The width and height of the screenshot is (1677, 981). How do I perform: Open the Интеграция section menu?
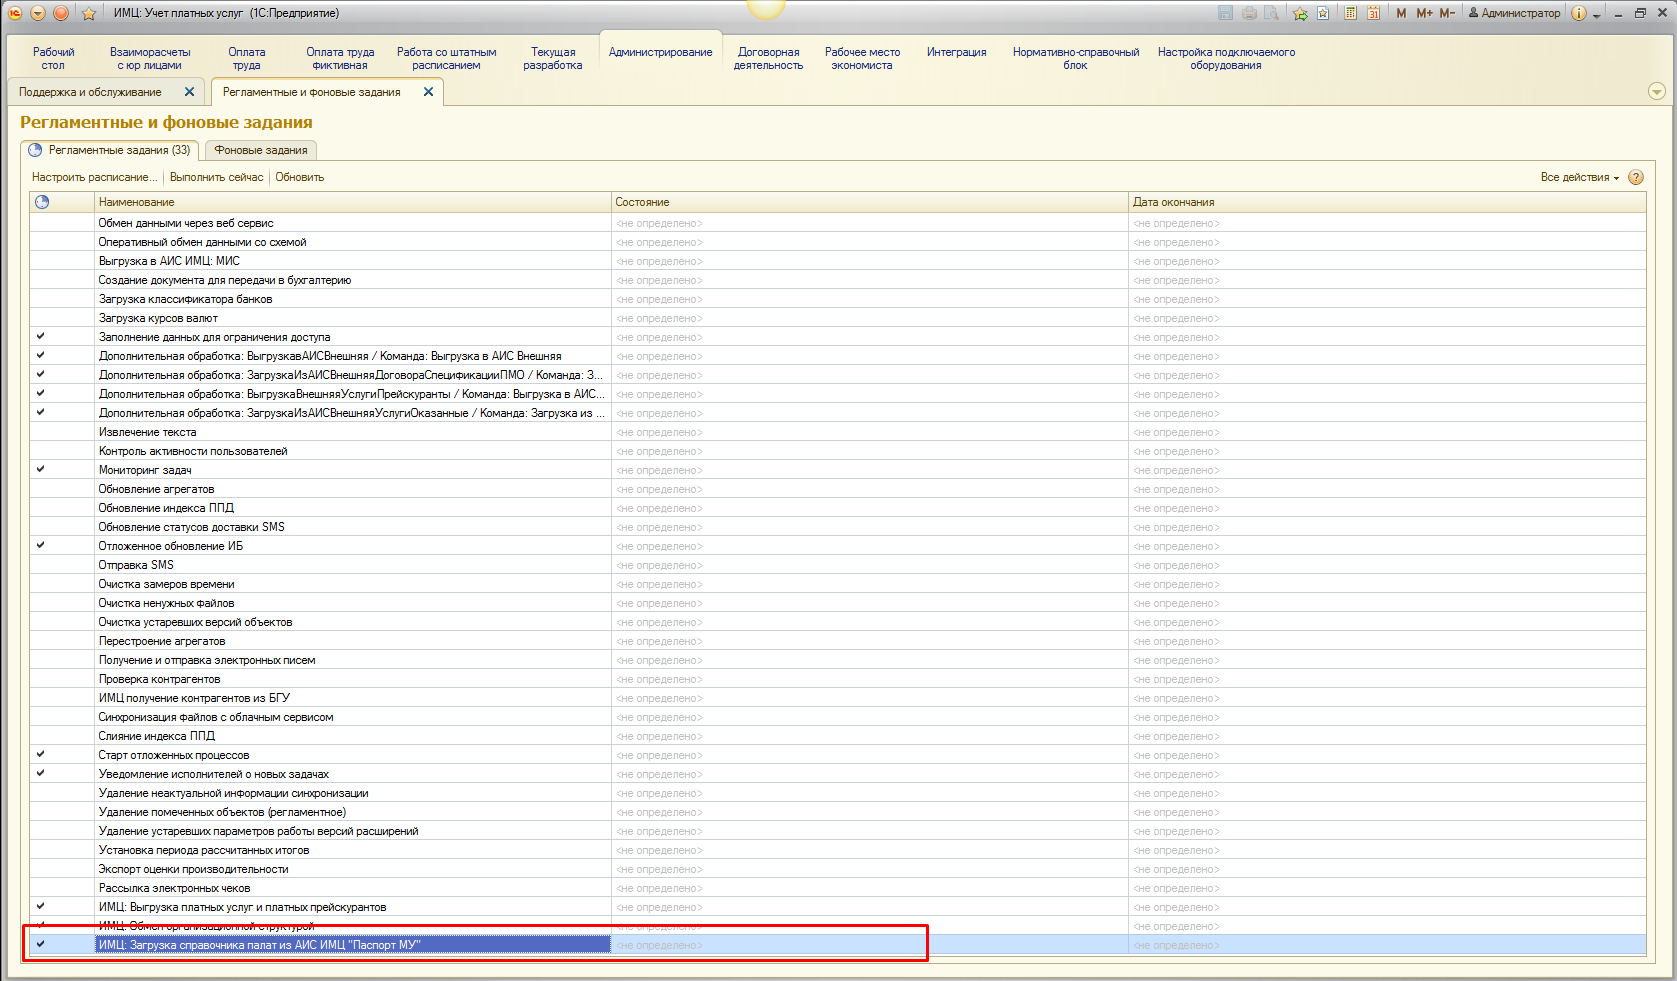pos(956,52)
